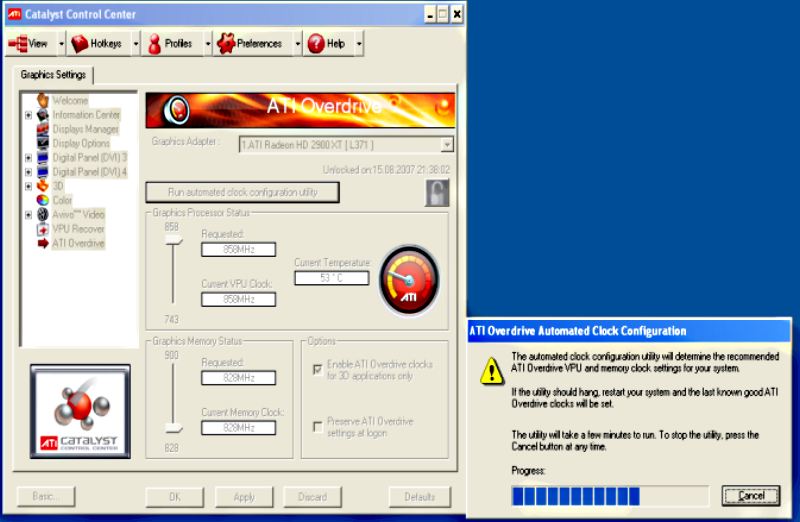
Task: Toggle Preserve ATI Overdrive settings at logon
Action: coord(317,427)
